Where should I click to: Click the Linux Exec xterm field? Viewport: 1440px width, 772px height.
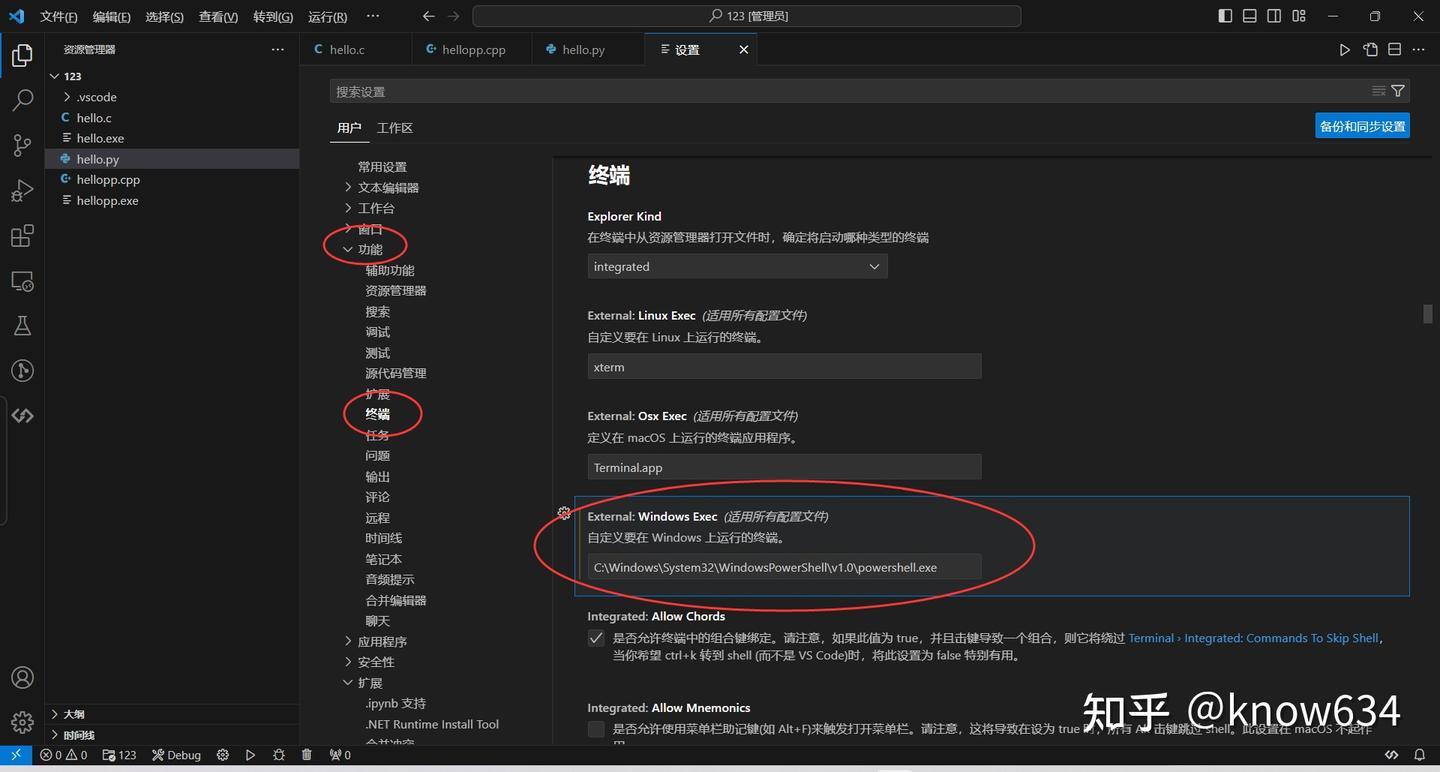(x=784, y=367)
